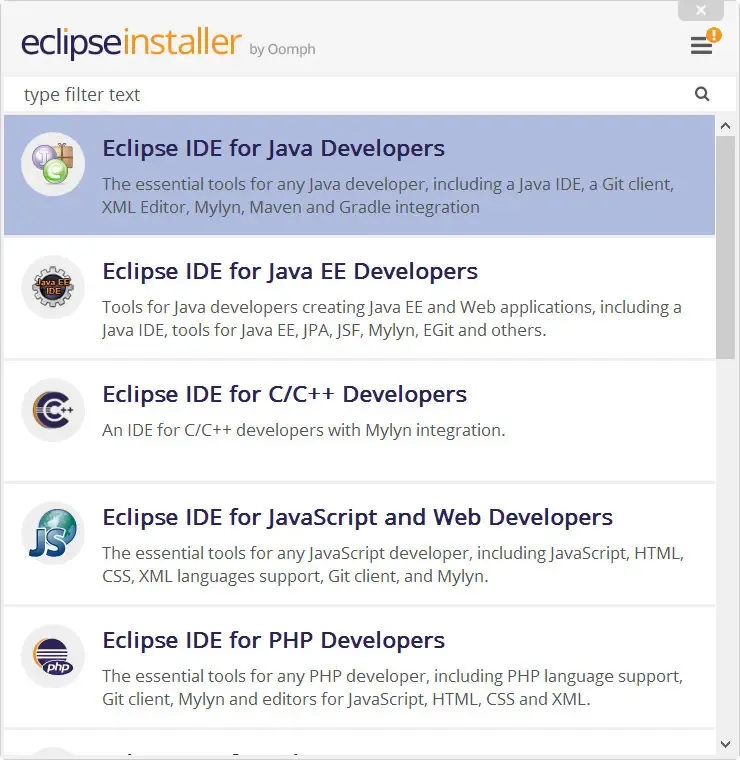Pick Eclipse IDE for C/C++ Developers title
This screenshot has width=740, height=760.
pos(284,395)
